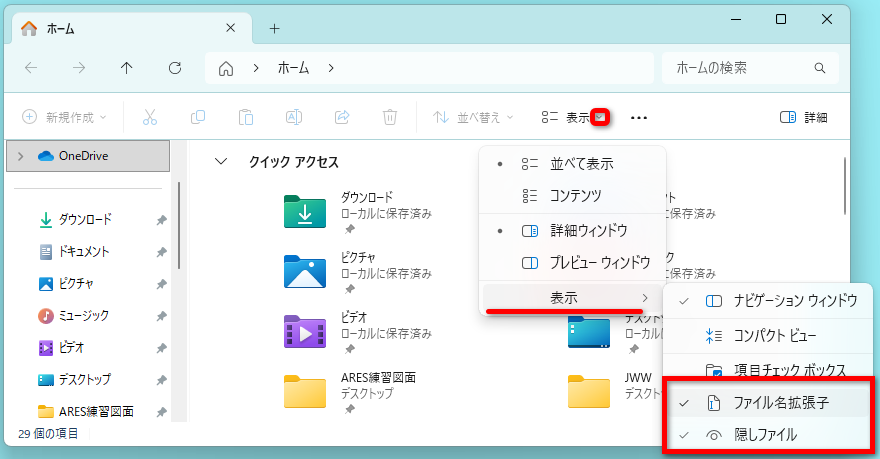Open the three-dot See more menu
Viewport: 880px width, 459px height.
point(639,118)
